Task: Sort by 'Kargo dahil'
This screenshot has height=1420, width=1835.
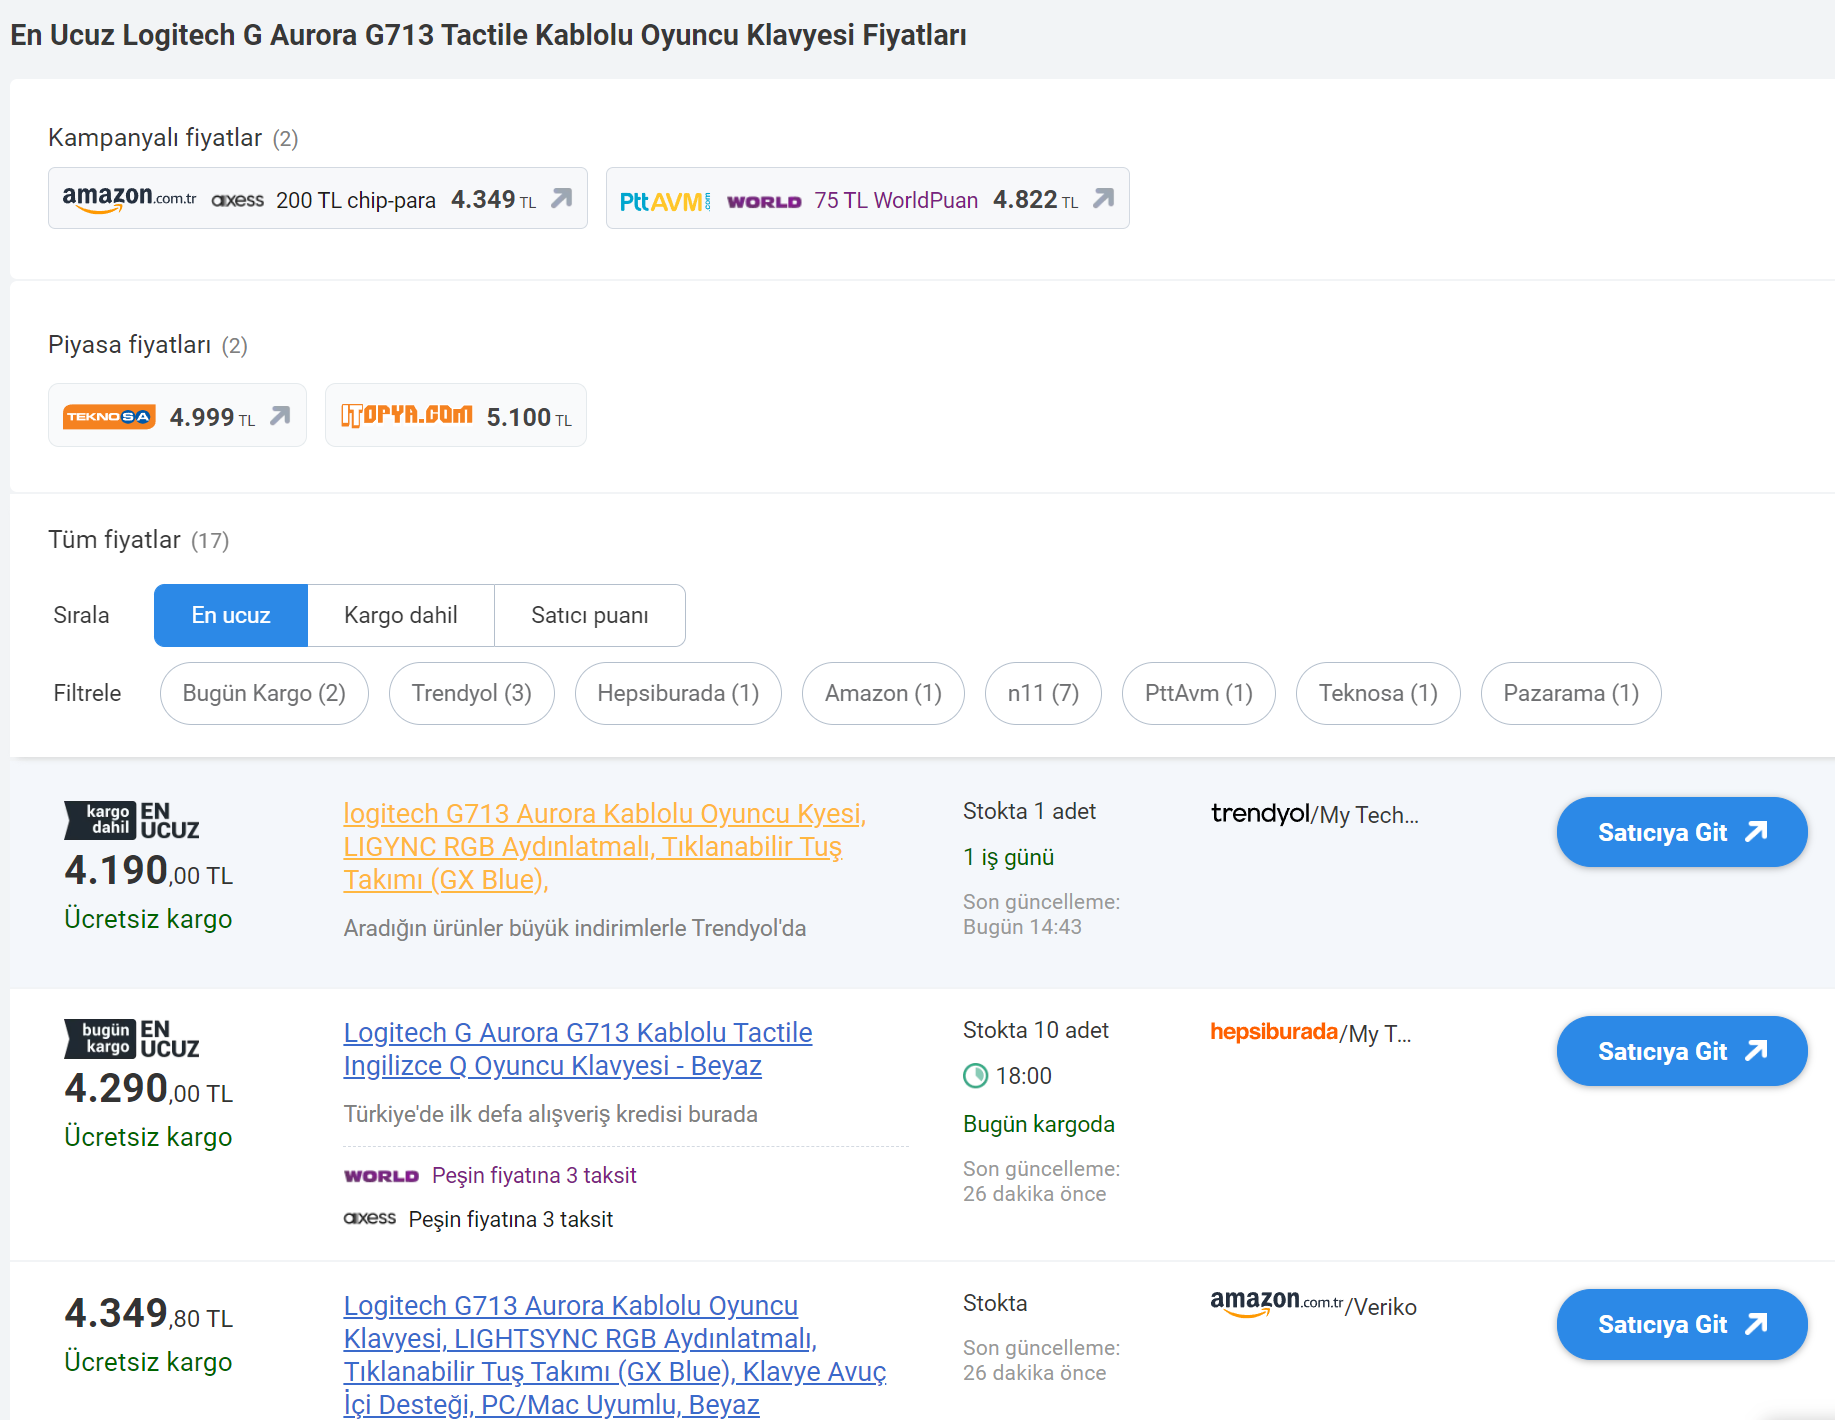Action: click(401, 615)
